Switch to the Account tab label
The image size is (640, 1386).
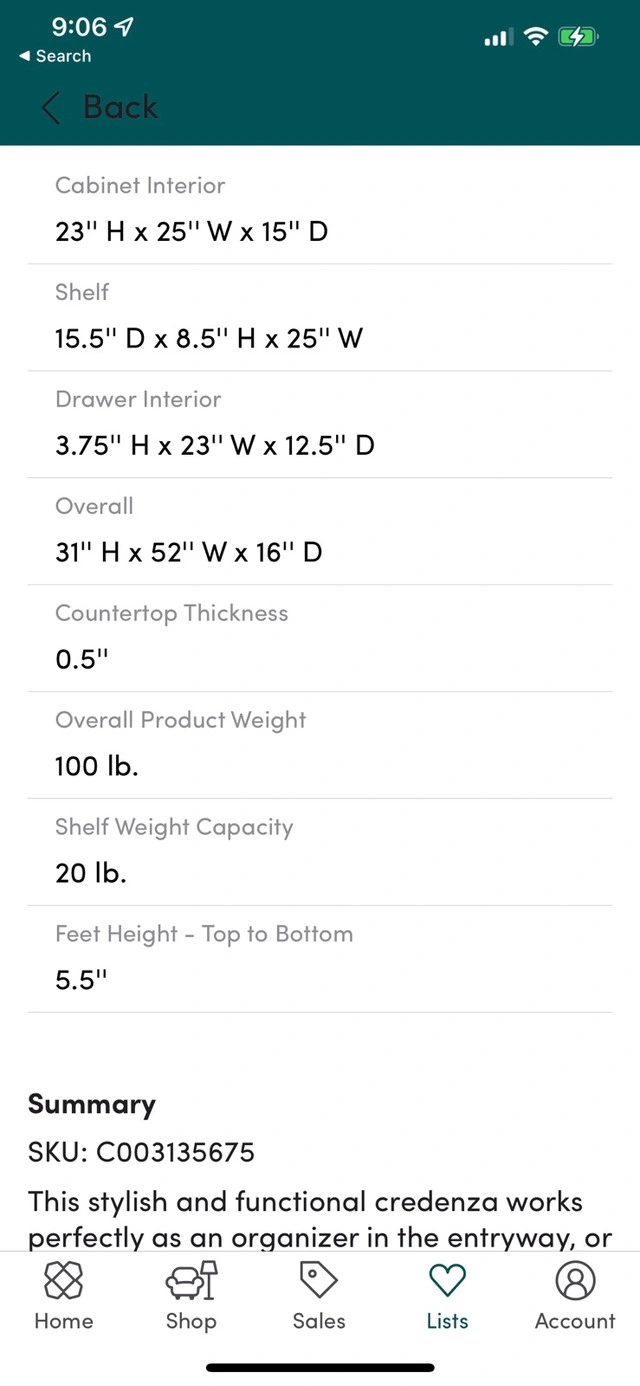point(575,1321)
